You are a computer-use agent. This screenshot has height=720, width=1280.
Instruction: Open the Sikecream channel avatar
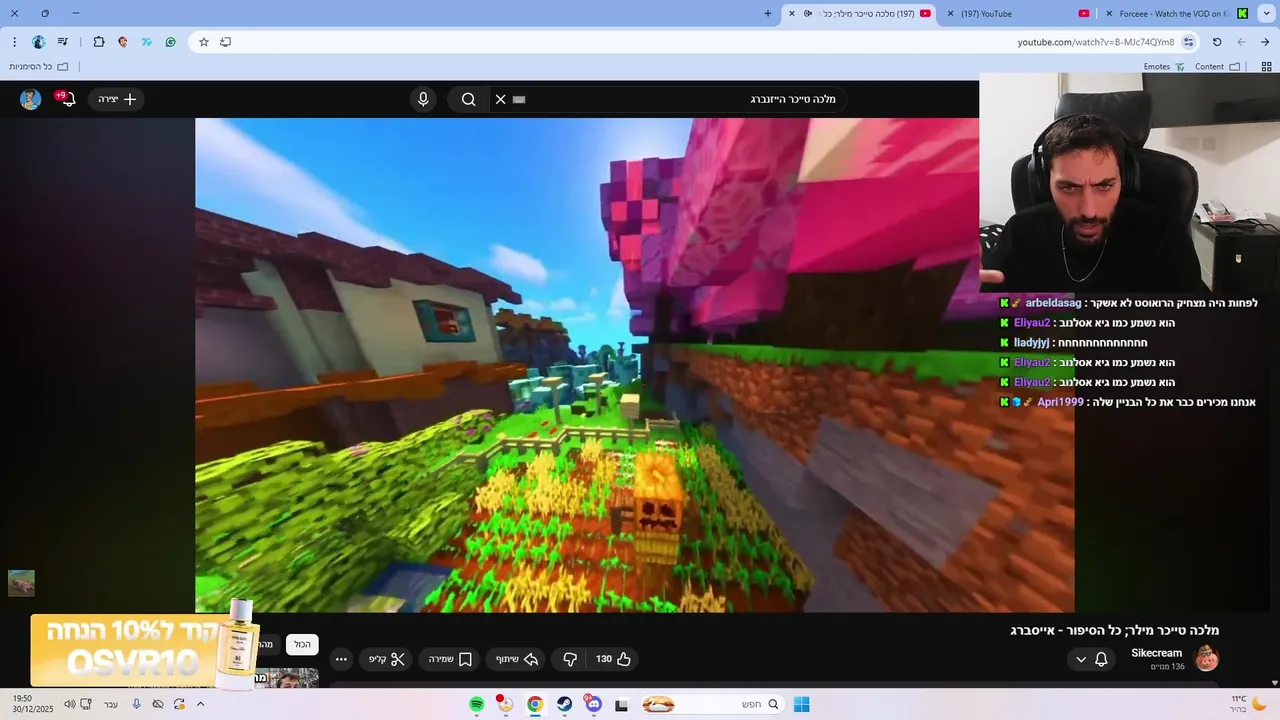(x=1206, y=658)
